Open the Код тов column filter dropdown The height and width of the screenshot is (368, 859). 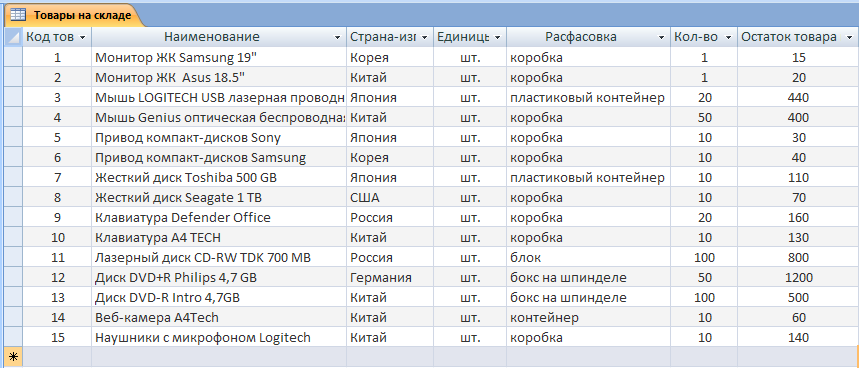[x=83, y=37]
